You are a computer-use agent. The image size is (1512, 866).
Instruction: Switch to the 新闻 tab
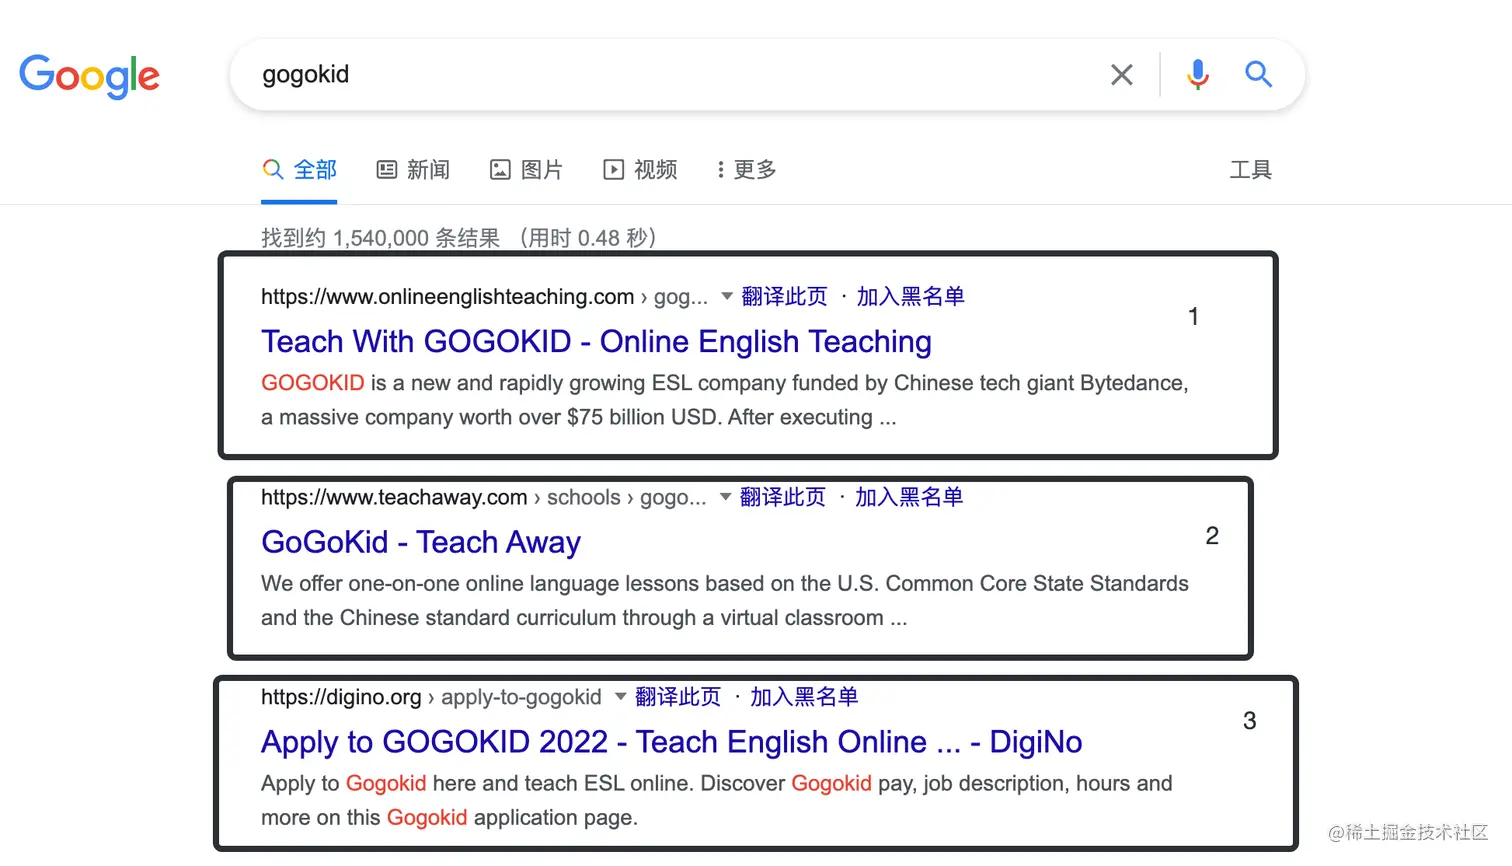(413, 170)
